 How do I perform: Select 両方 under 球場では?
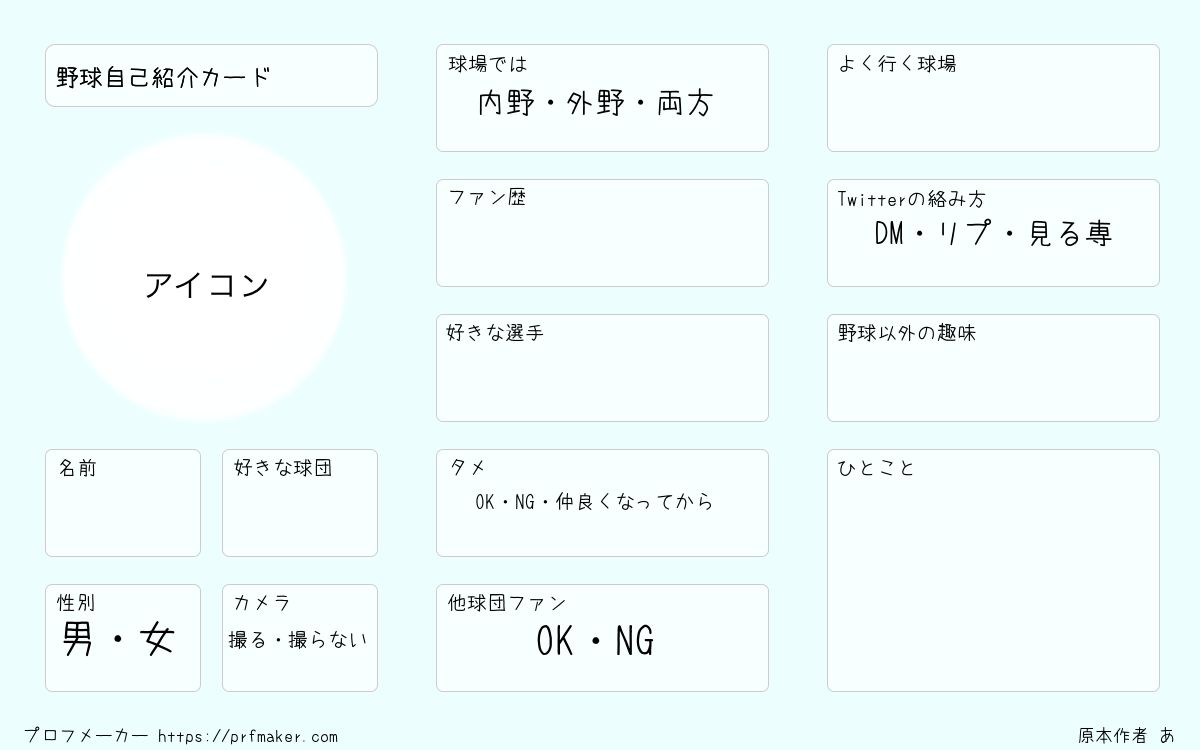tap(685, 103)
